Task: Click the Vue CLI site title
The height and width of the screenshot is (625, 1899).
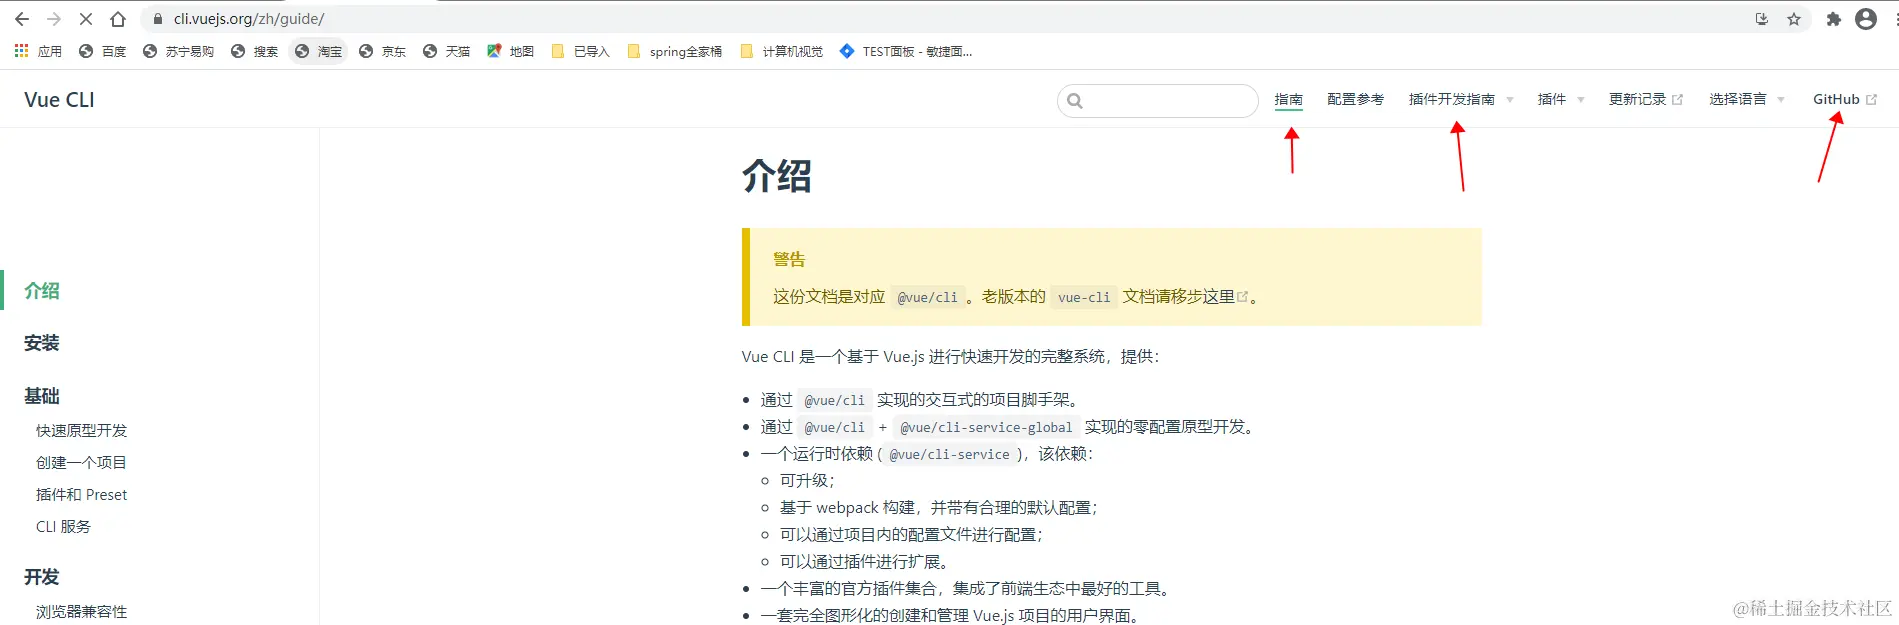Action: tap(59, 100)
